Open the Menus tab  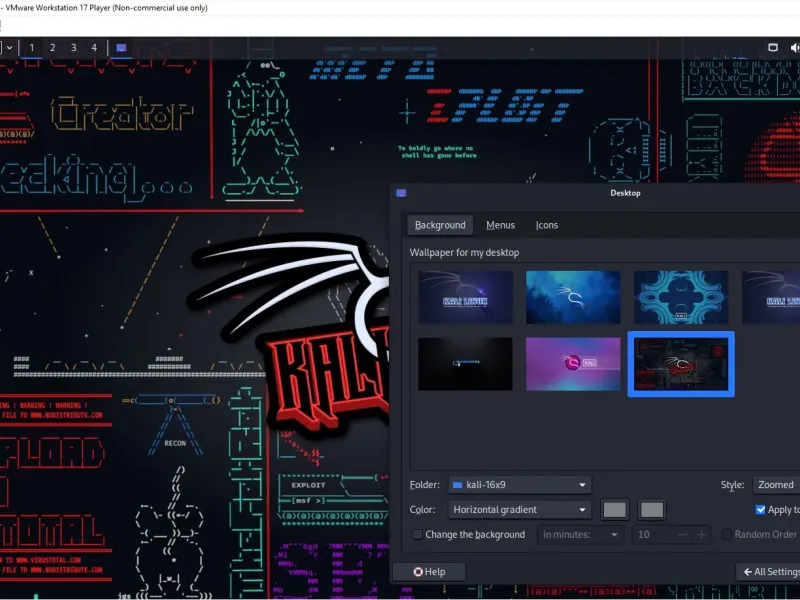(x=500, y=225)
